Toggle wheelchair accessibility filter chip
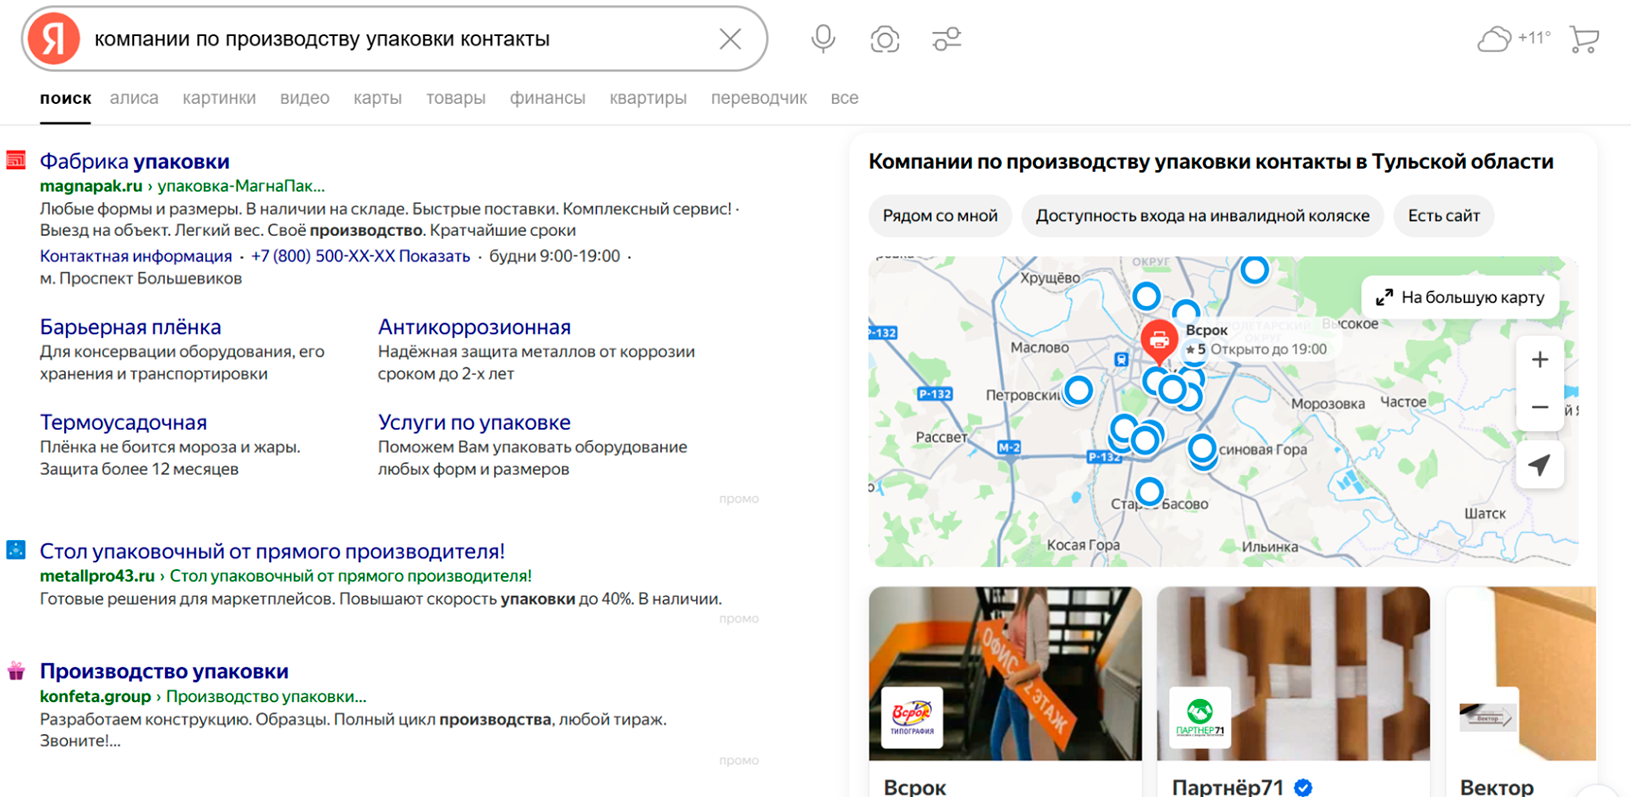 coord(1202,216)
